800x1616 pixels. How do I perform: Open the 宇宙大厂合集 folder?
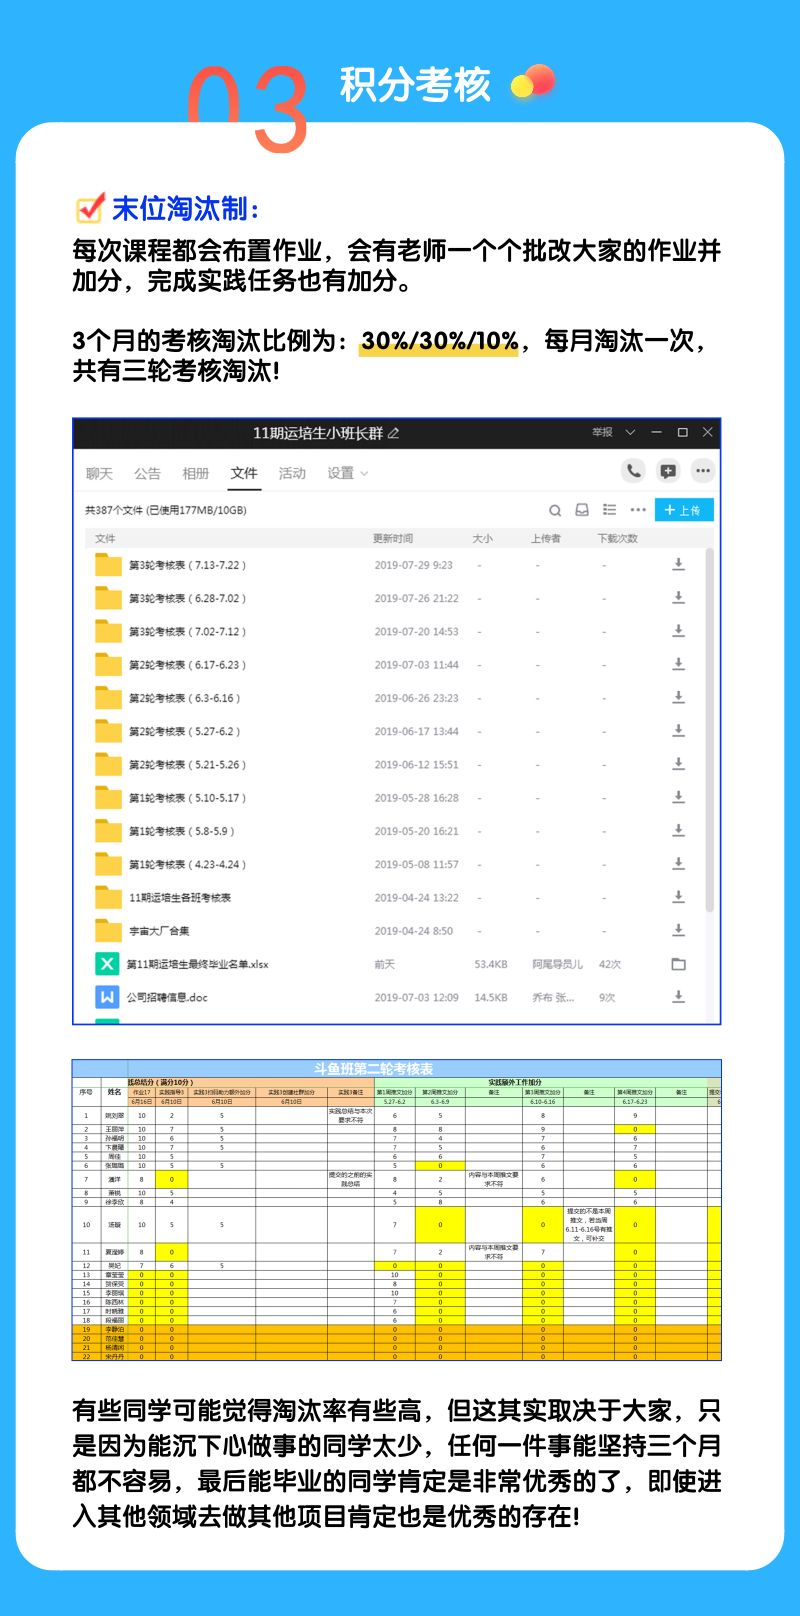coord(158,931)
